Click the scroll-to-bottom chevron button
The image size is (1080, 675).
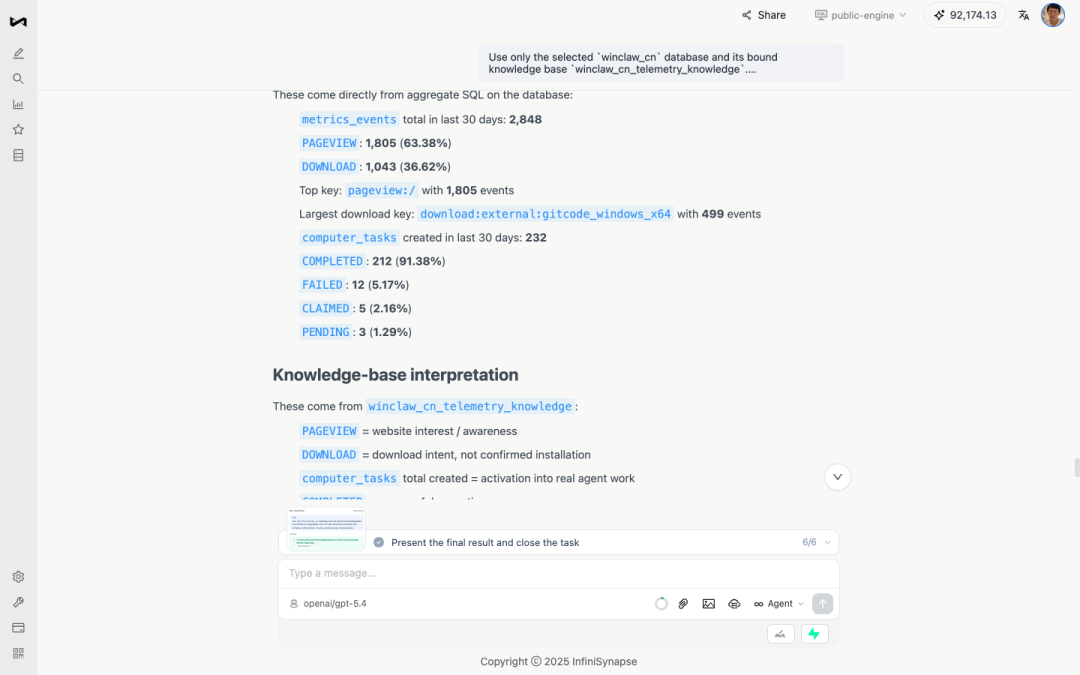(x=838, y=477)
